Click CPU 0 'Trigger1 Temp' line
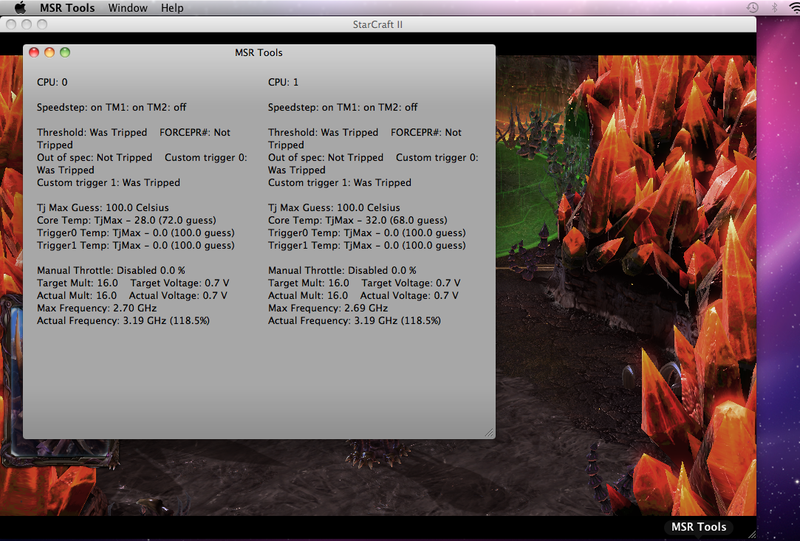This screenshot has width=800, height=541. point(136,245)
